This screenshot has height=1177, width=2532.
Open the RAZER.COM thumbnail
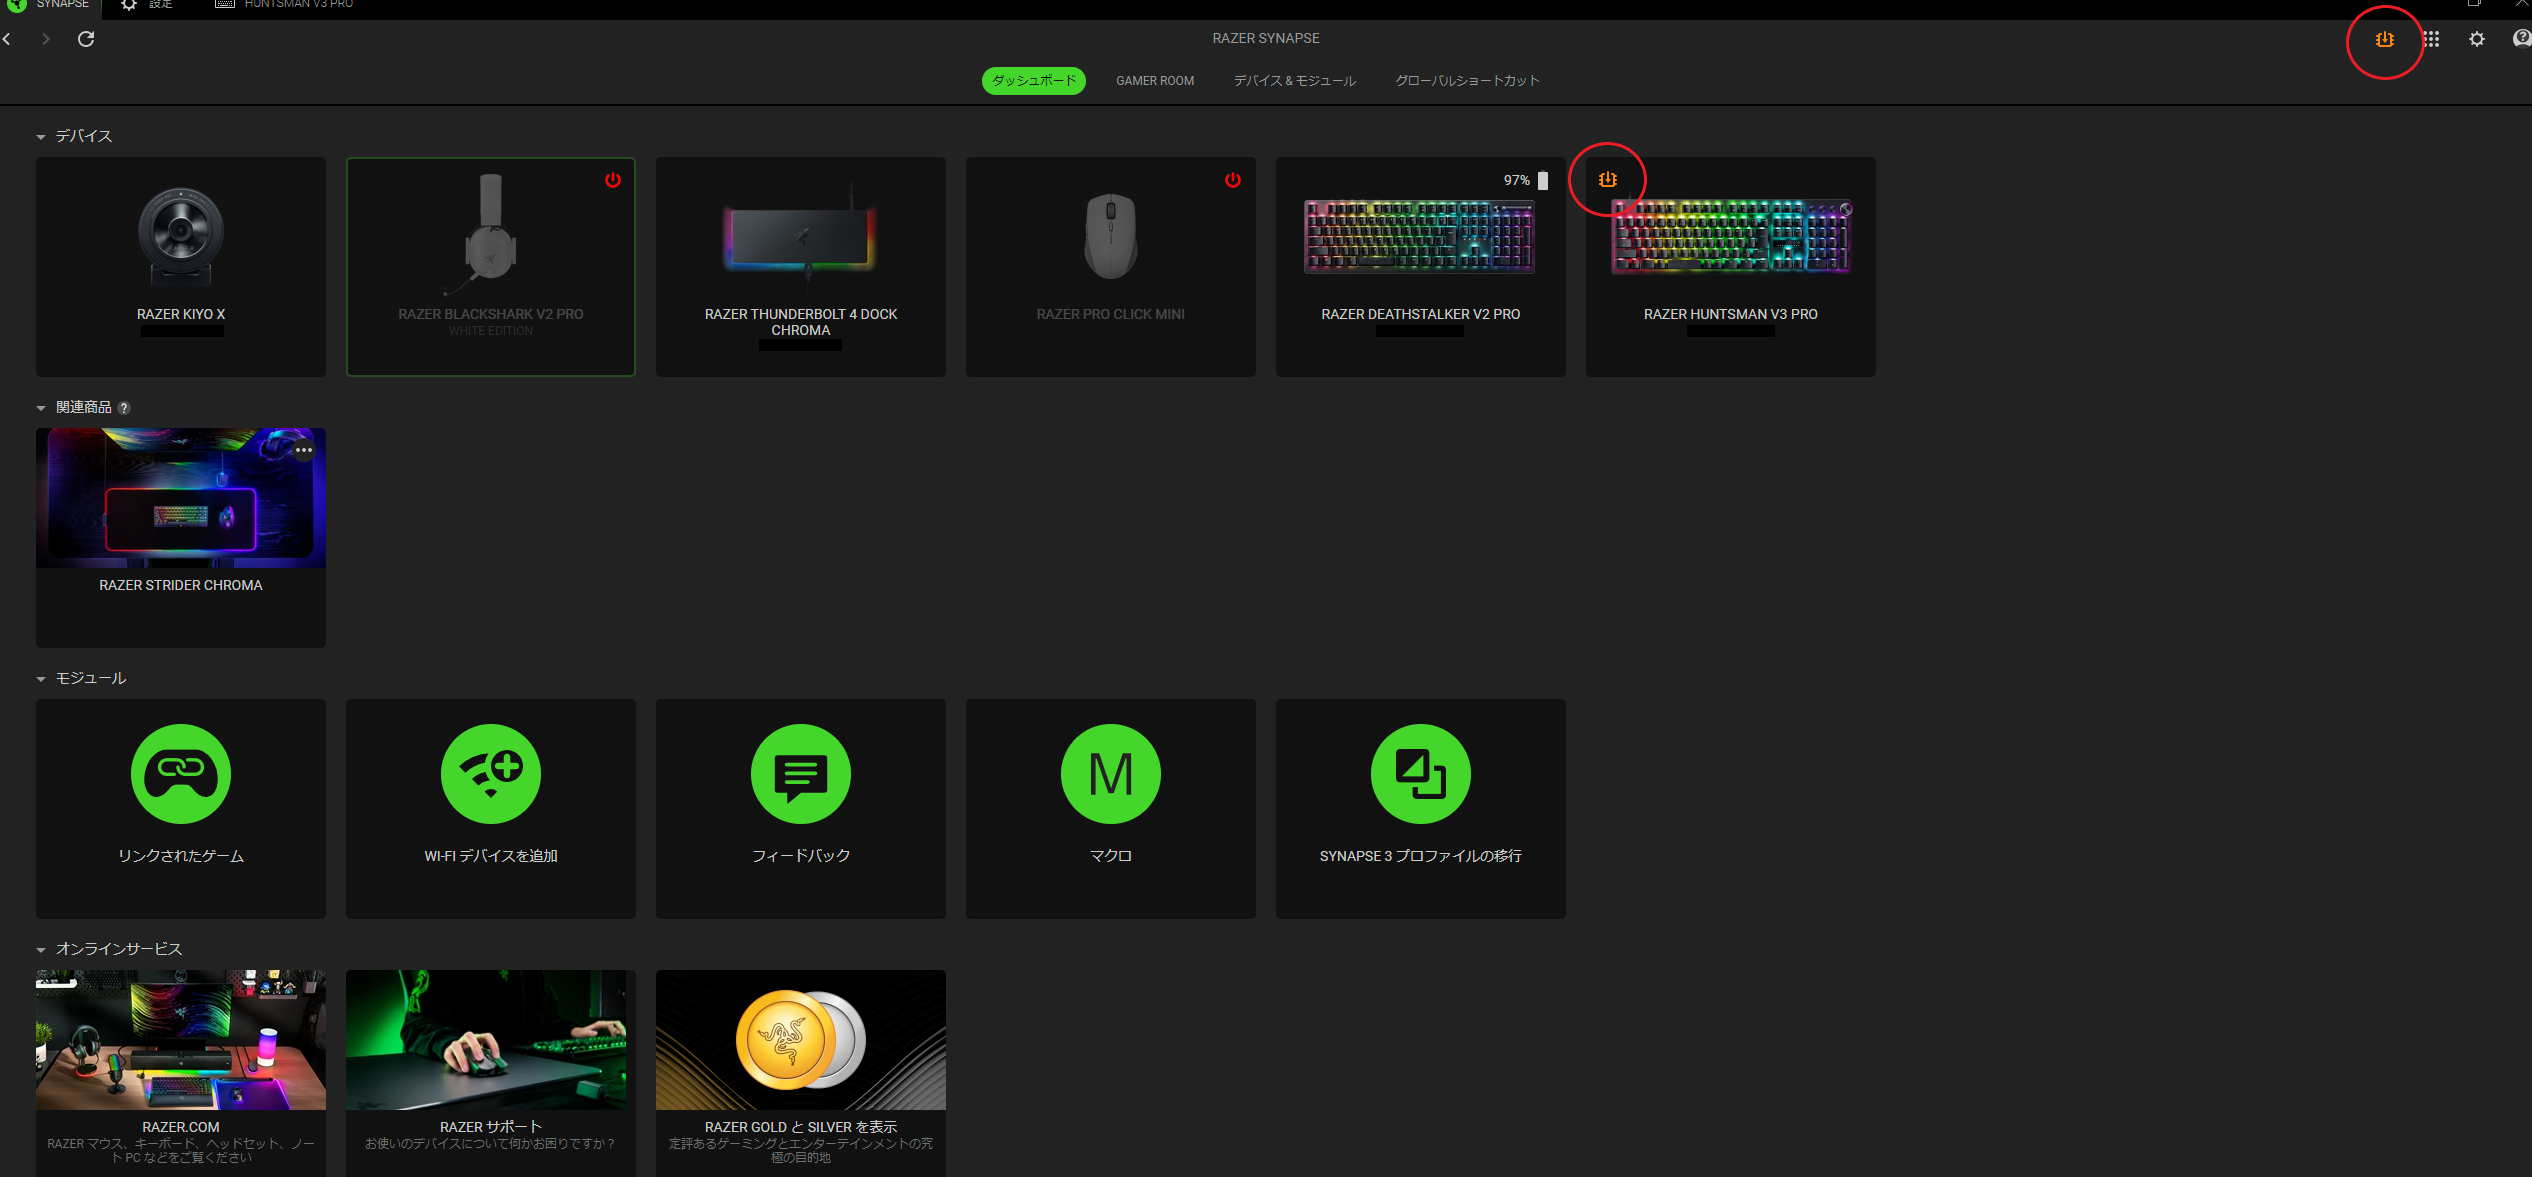[181, 1040]
